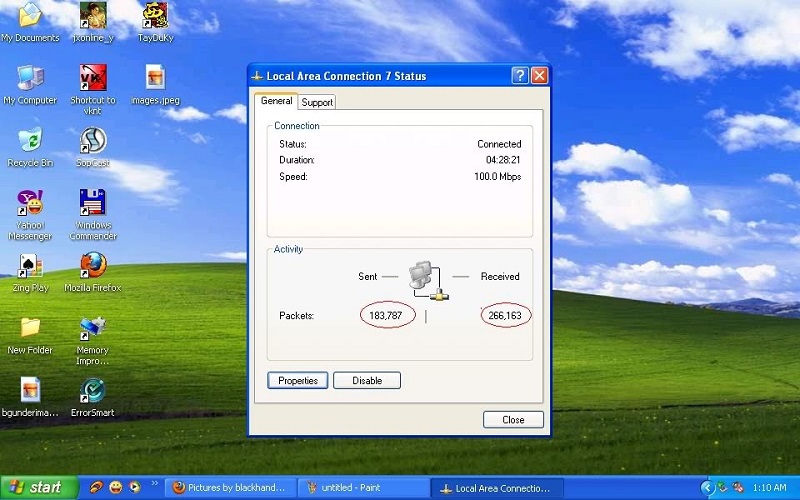This screenshot has height=500, width=800.
Task: Click the Properties button
Action: [298, 380]
